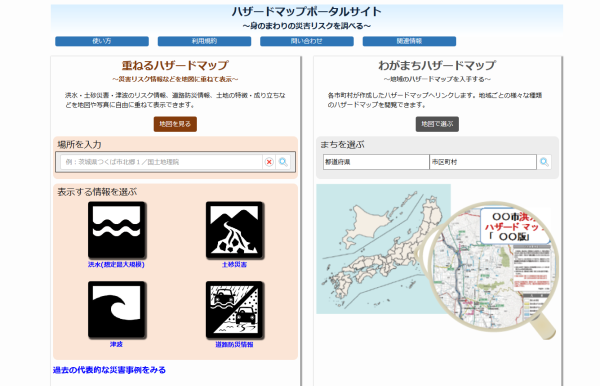This screenshot has width=600, height=386.
Task: Clear the location input with red X
Action: tap(269, 162)
